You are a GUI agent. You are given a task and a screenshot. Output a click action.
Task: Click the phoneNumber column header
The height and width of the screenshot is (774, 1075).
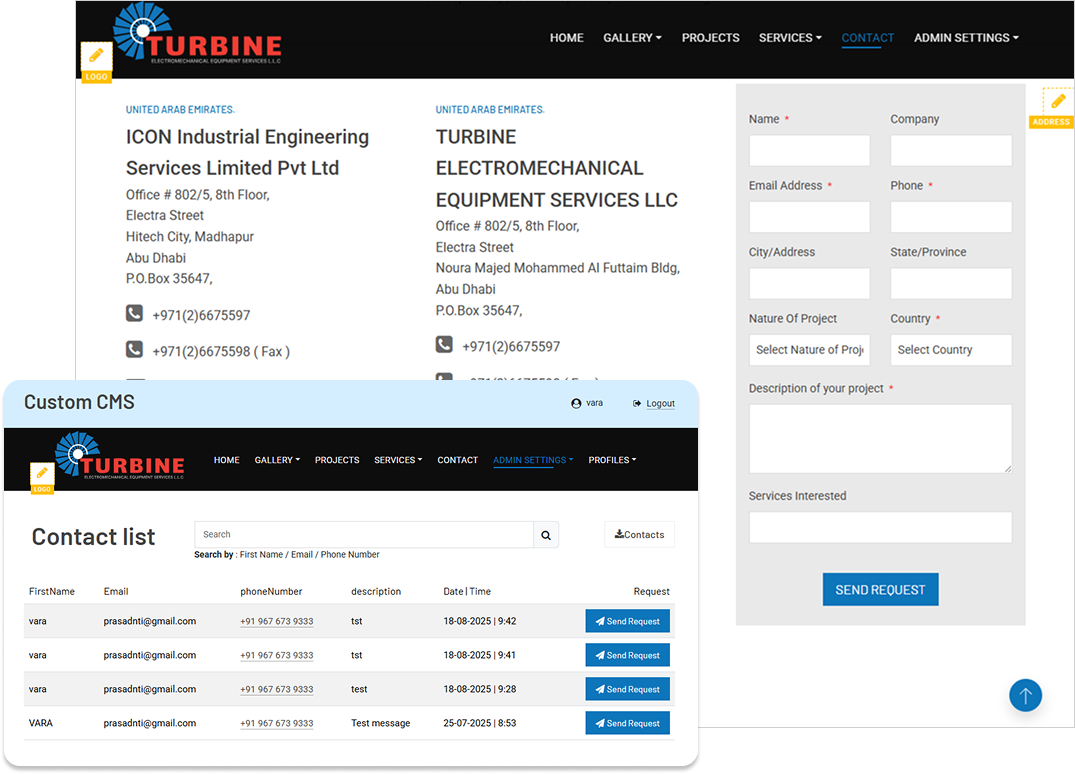pyautogui.click(x=271, y=591)
